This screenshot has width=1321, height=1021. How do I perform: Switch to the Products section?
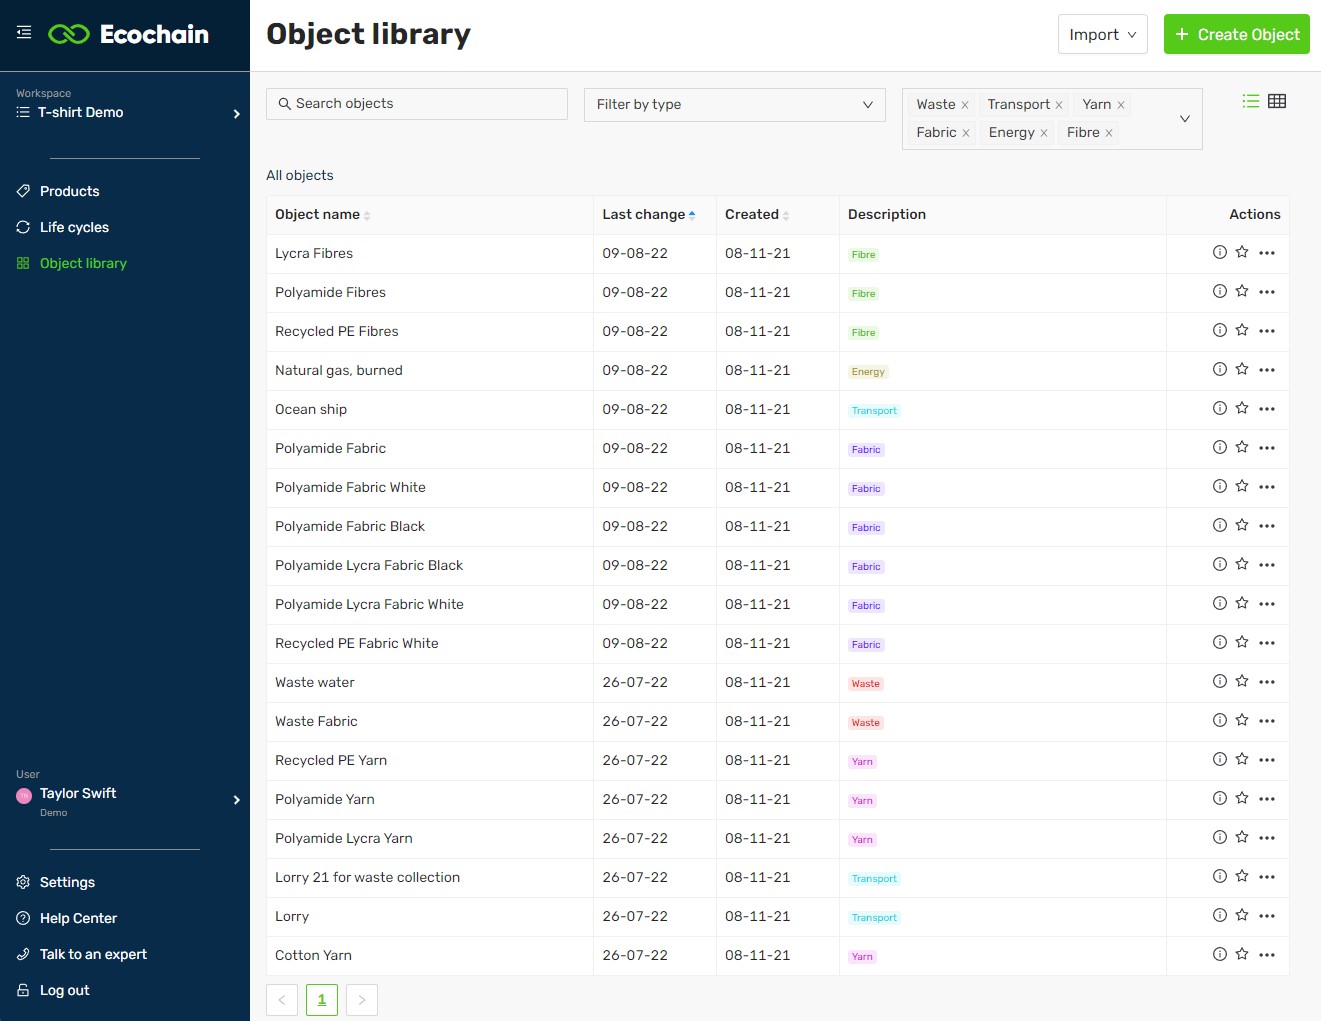pyautogui.click(x=69, y=191)
